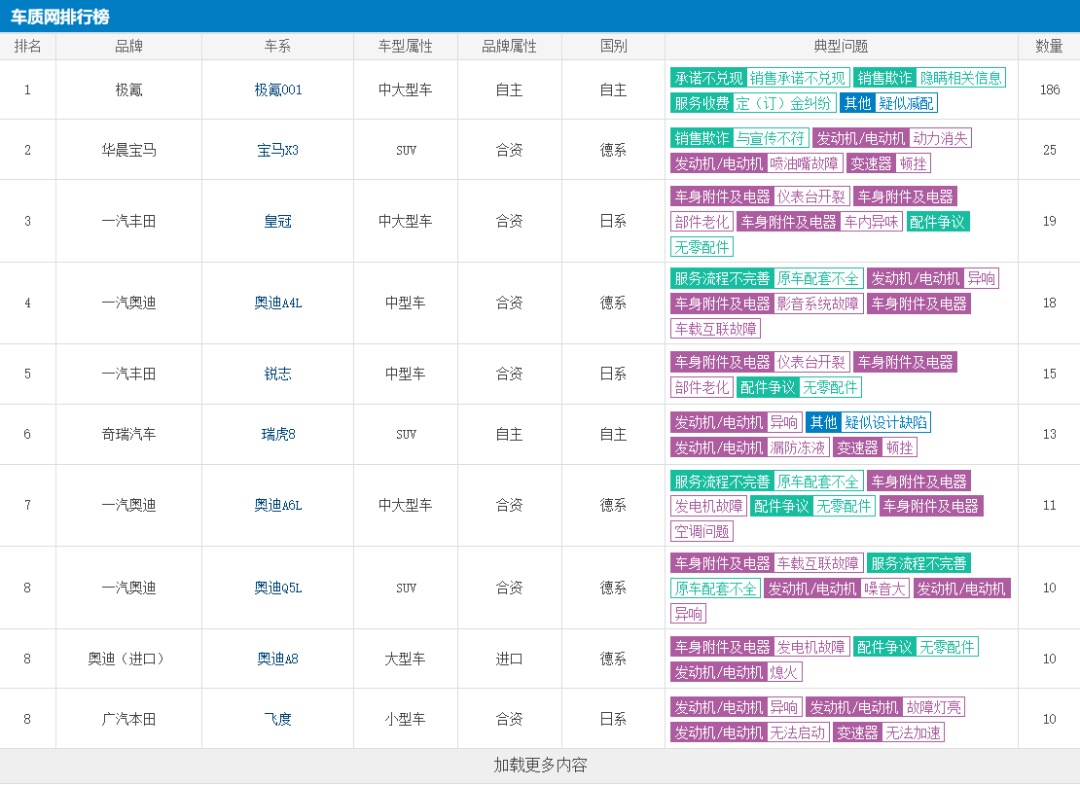Click the 奥迪（进口） brand cell
This screenshot has height=785, width=1080.
coord(129,659)
